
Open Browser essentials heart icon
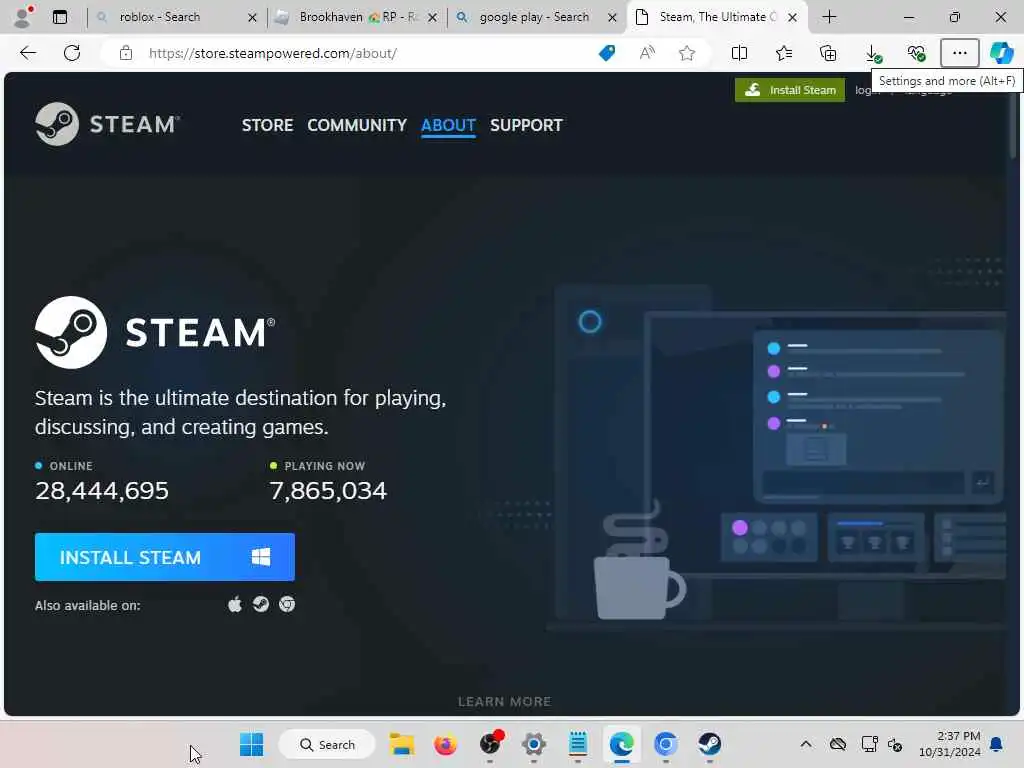pos(916,53)
